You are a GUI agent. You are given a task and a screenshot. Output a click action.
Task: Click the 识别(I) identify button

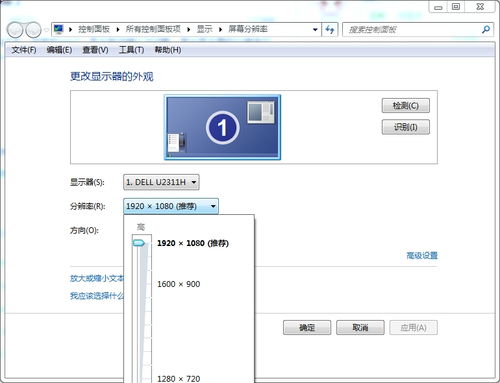406,127
